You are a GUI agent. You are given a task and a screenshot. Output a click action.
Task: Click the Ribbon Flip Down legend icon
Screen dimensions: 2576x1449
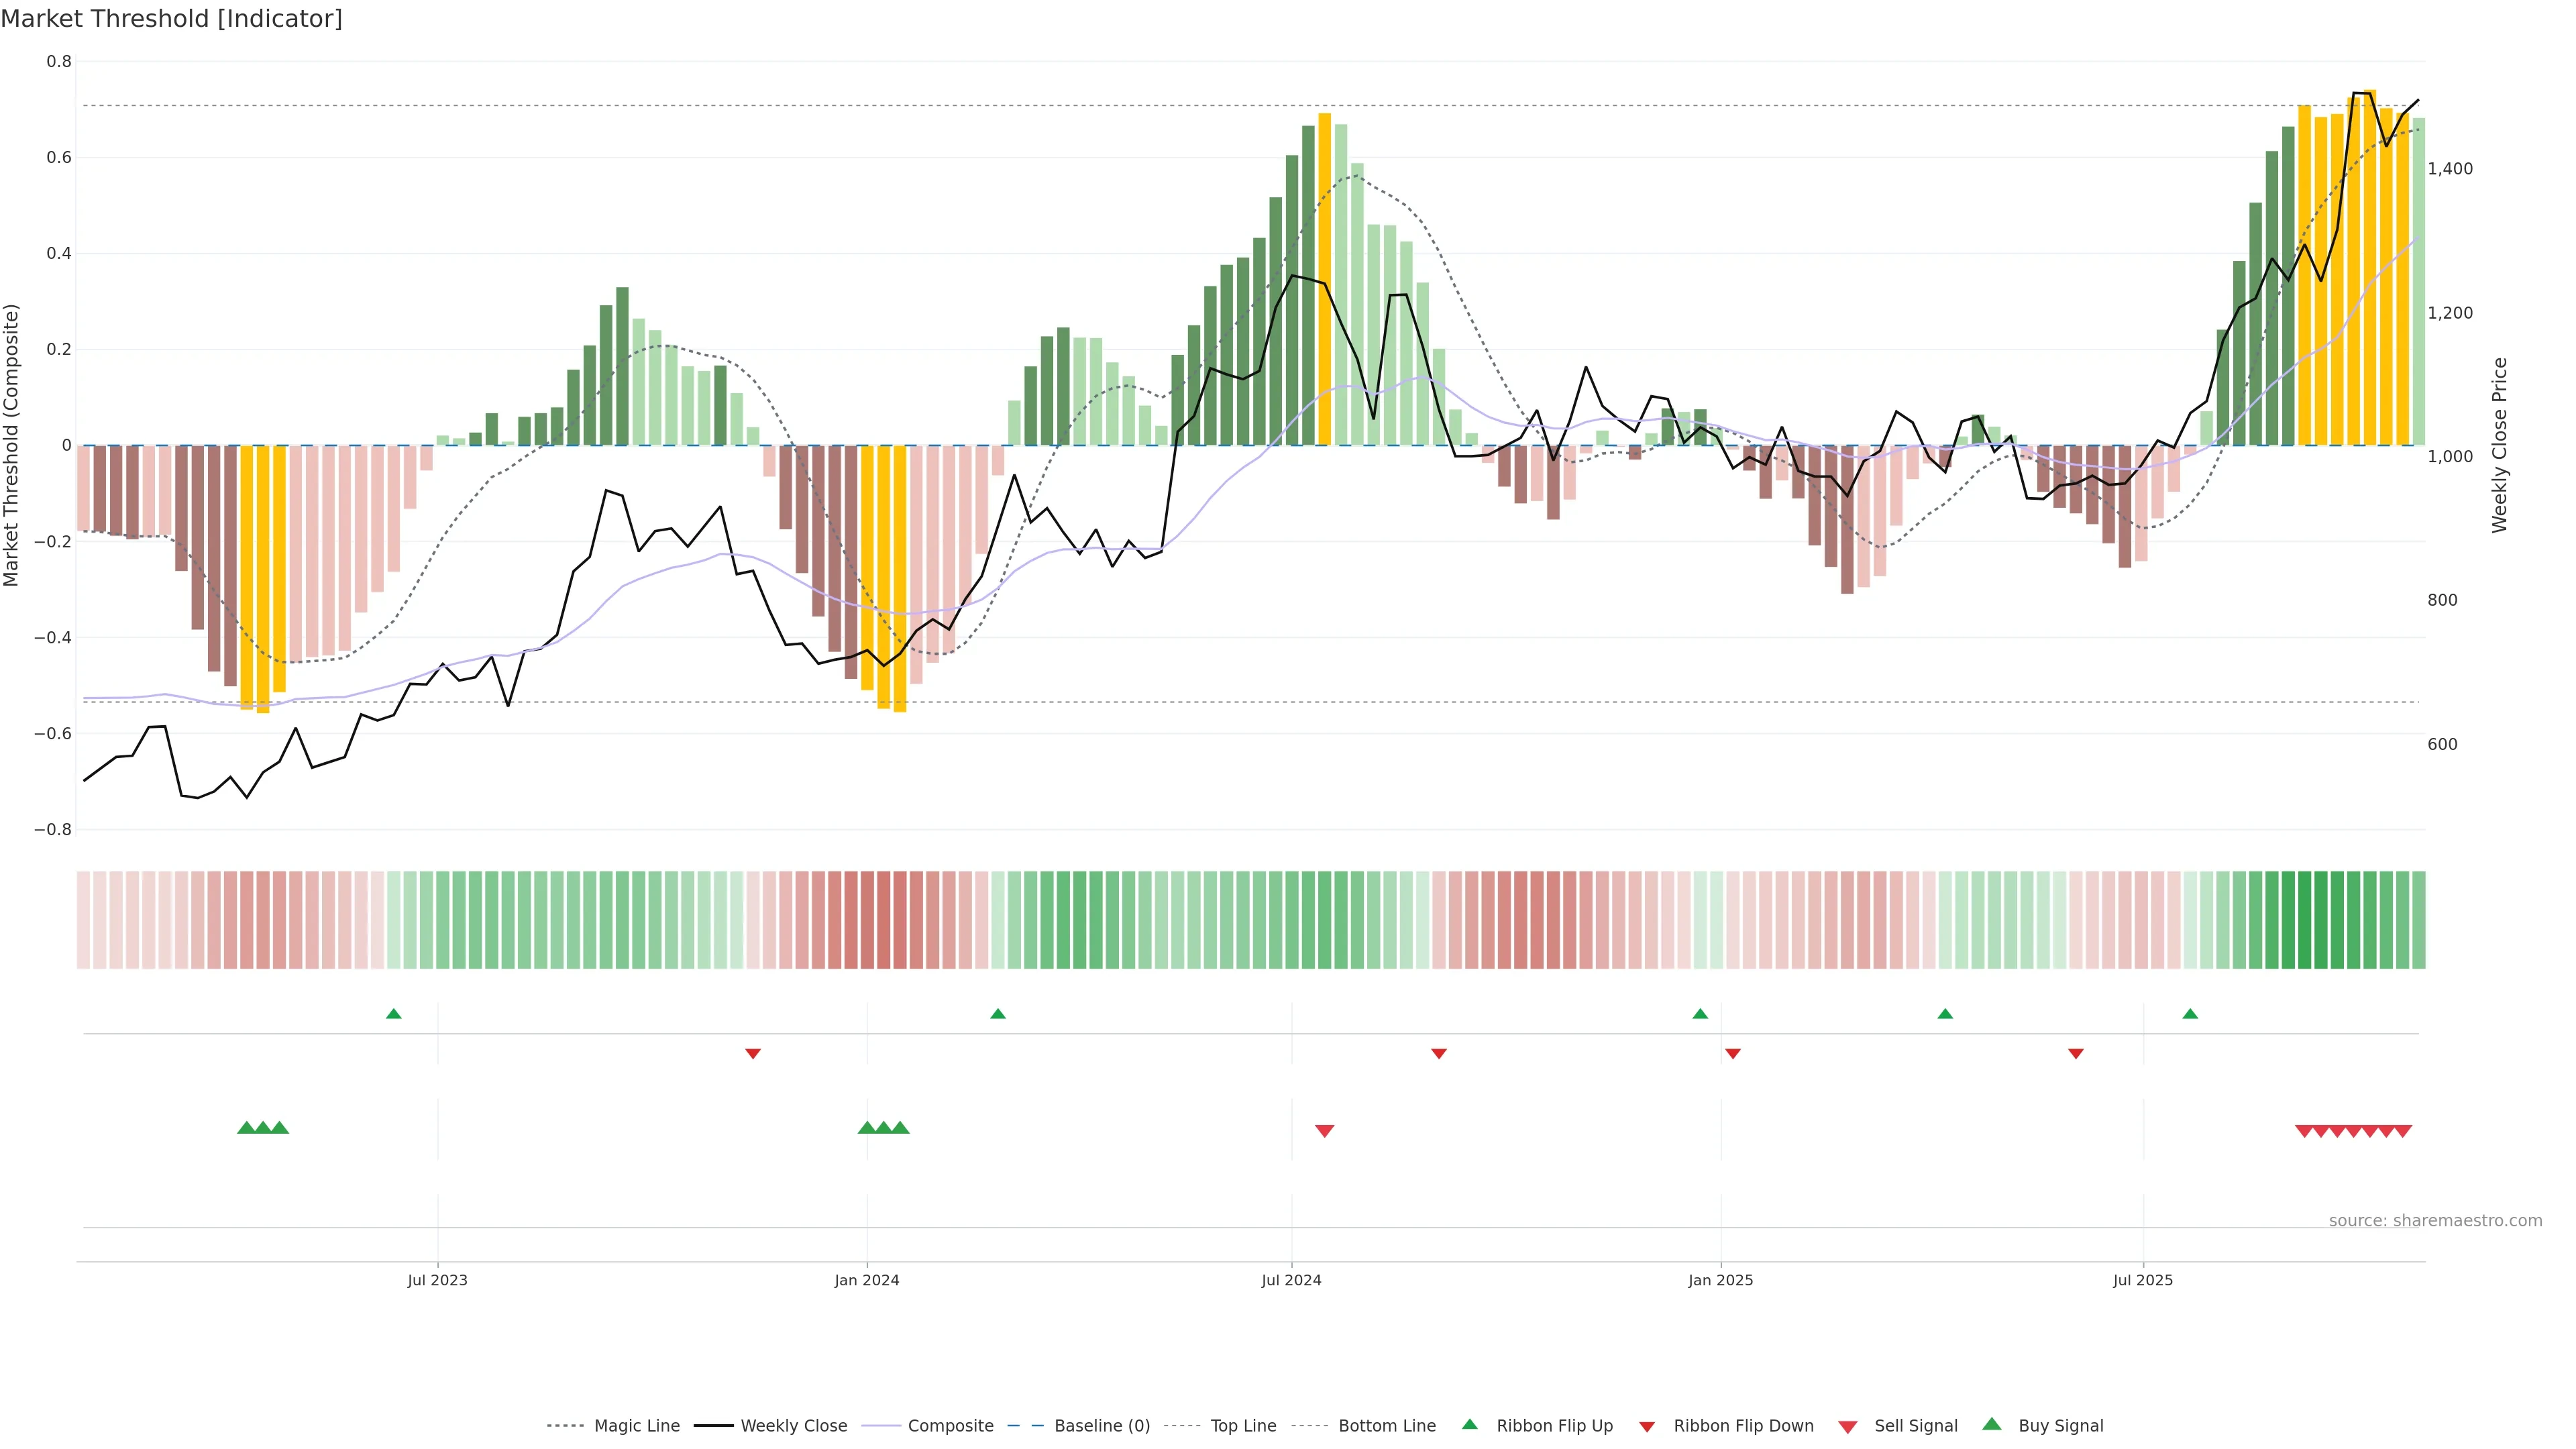1647,1427
